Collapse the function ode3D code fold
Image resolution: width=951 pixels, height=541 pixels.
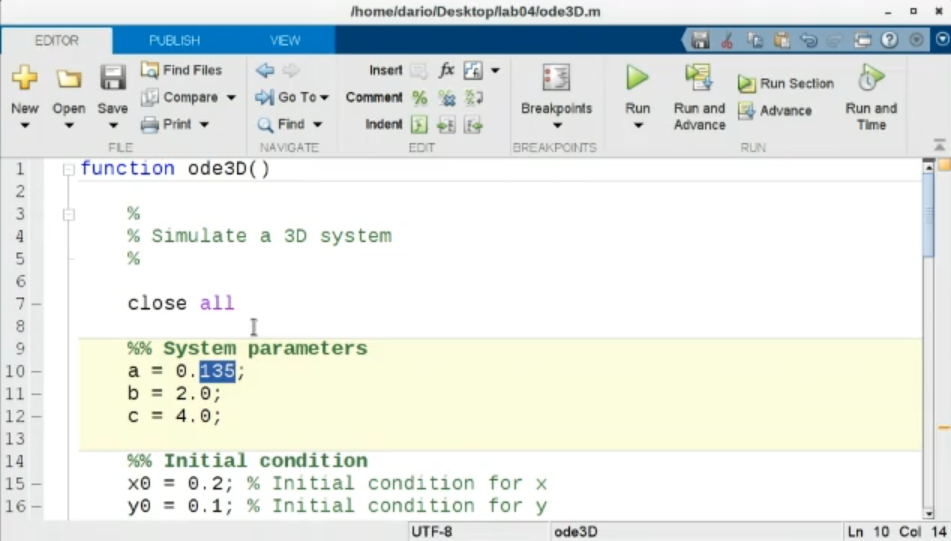coord(68,169)
